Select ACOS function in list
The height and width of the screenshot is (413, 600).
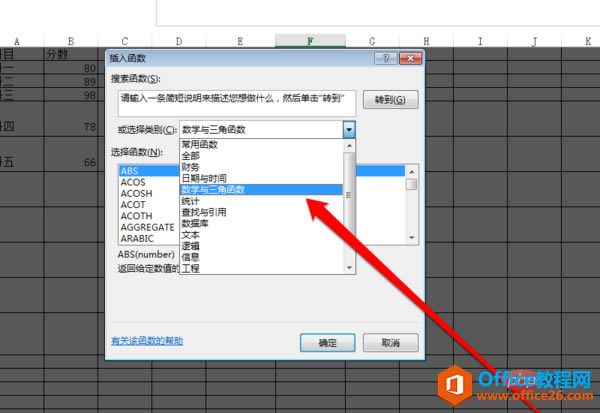pyautogui.click(x=149, y=182)
